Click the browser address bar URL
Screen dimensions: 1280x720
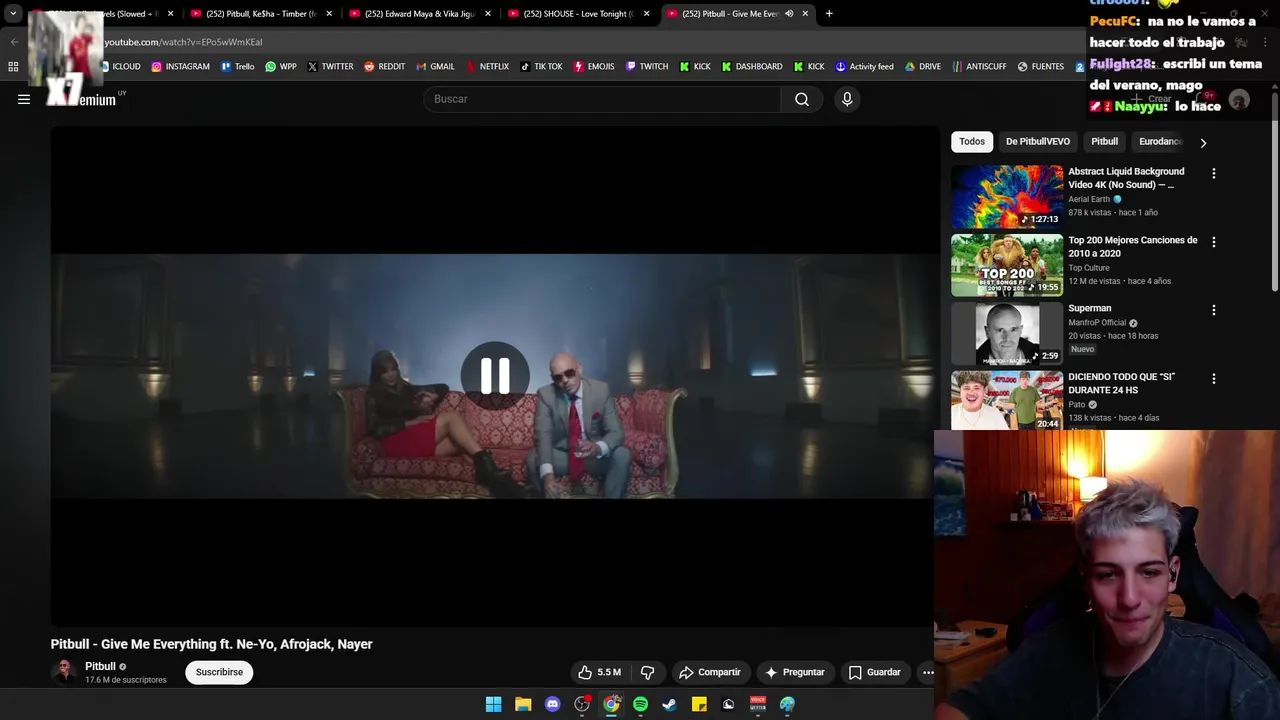coord(183,42)
